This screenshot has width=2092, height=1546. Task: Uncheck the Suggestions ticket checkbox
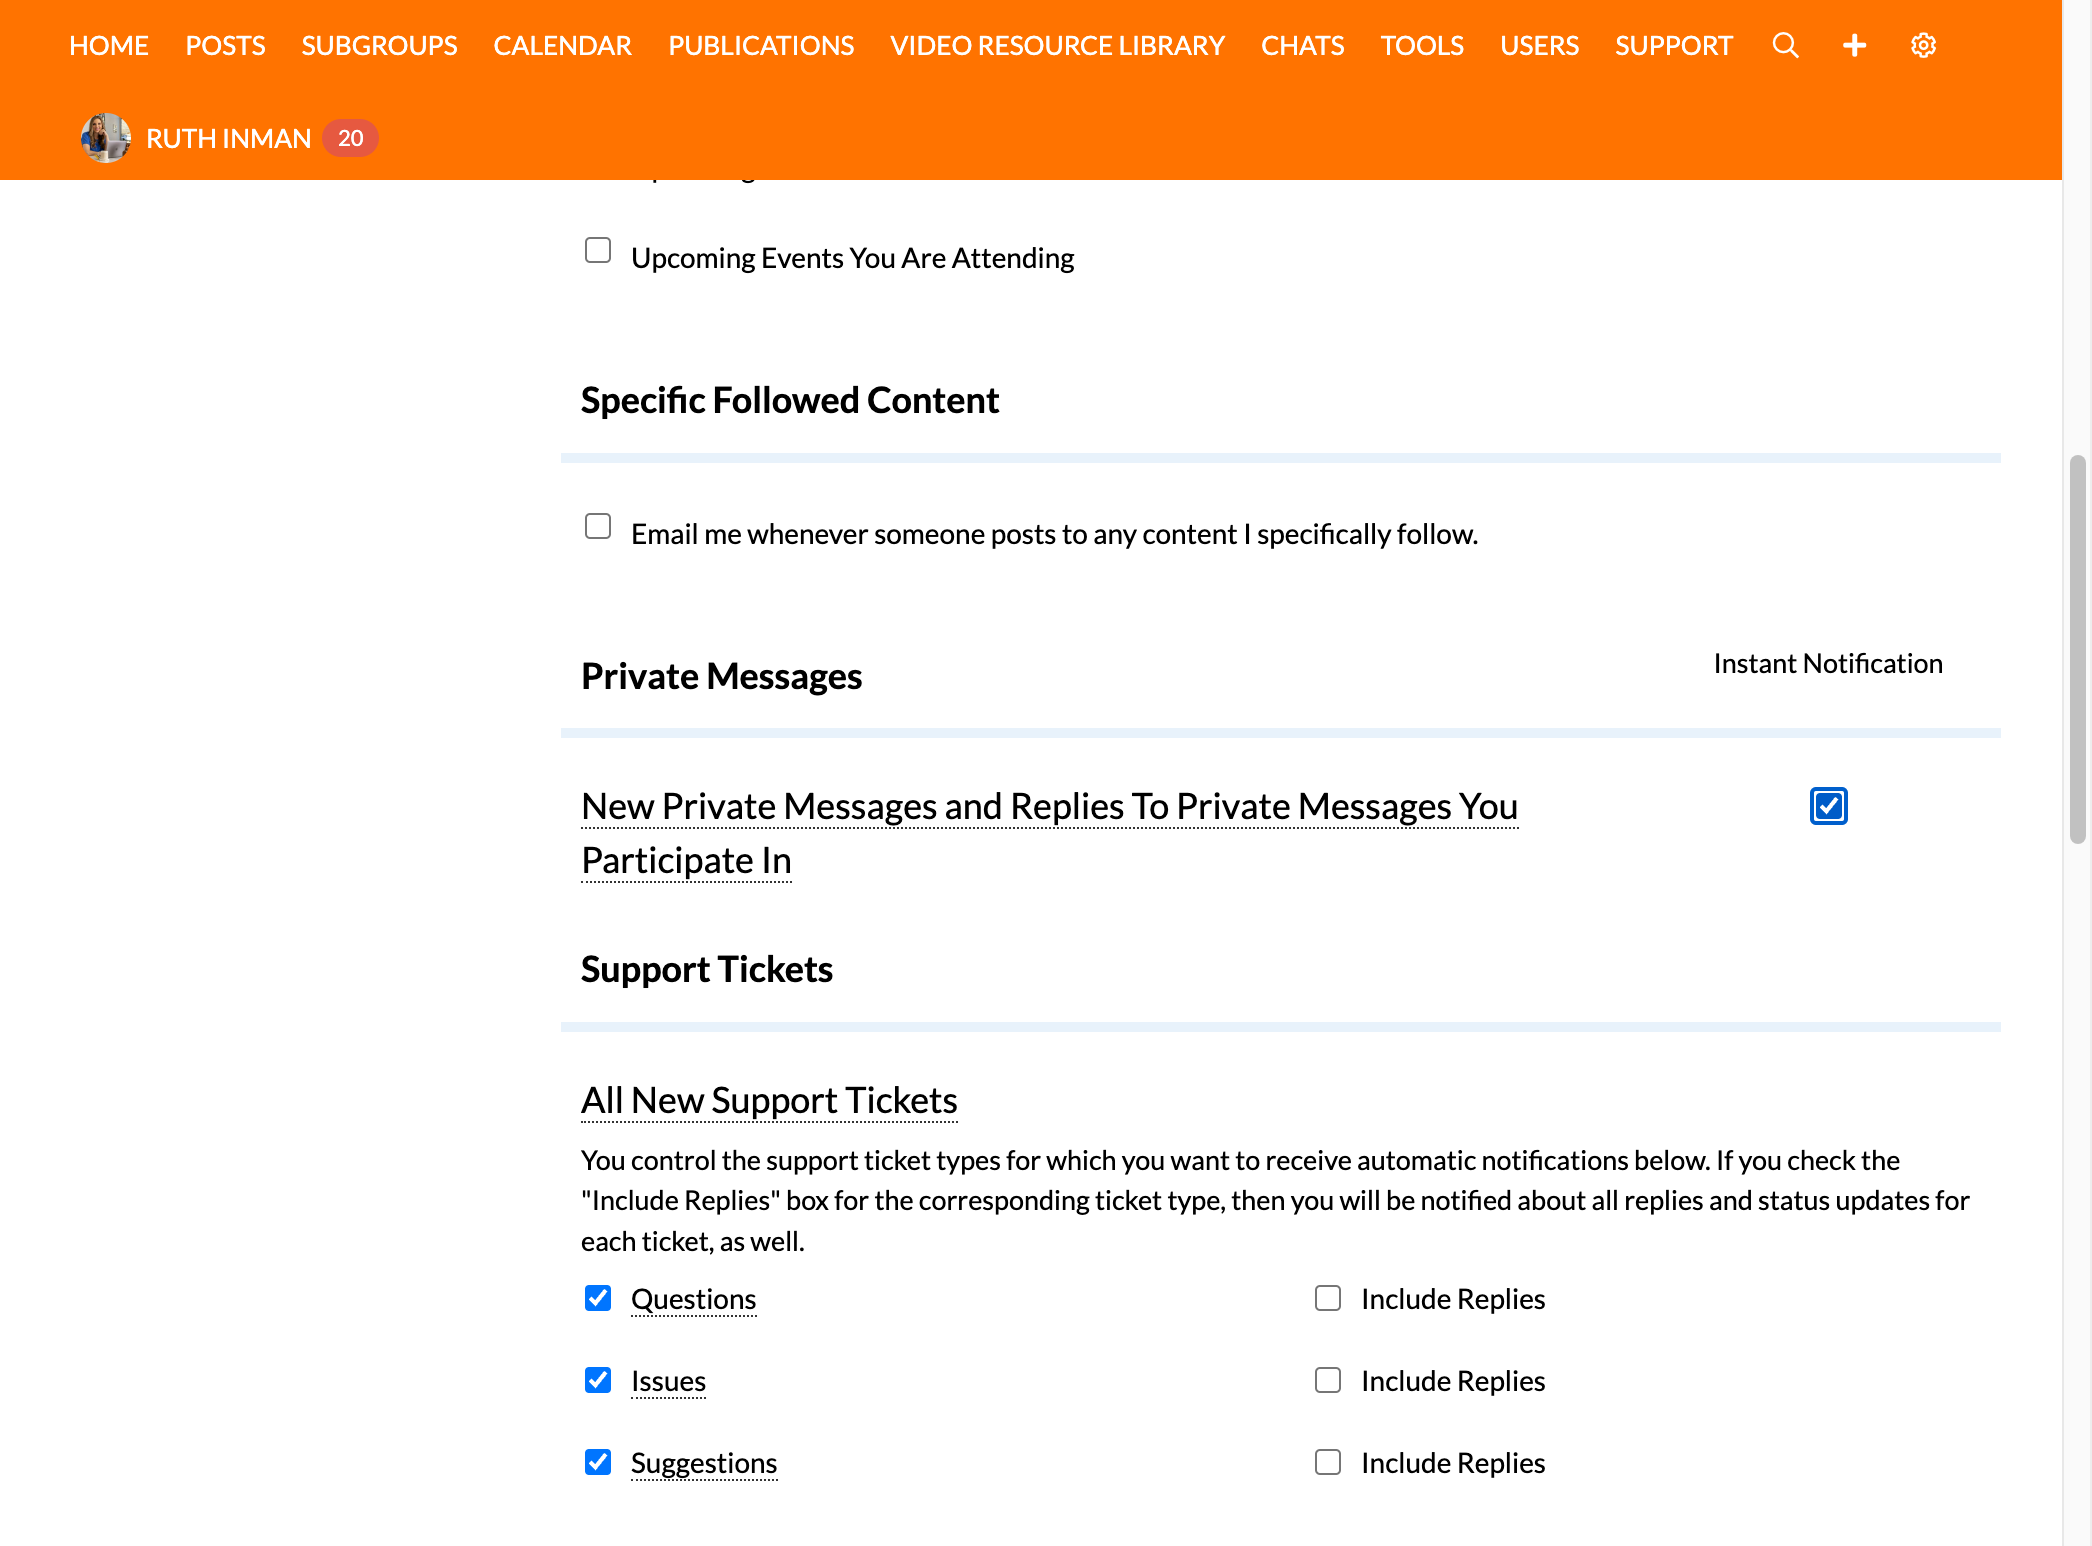pos(598,1462)
